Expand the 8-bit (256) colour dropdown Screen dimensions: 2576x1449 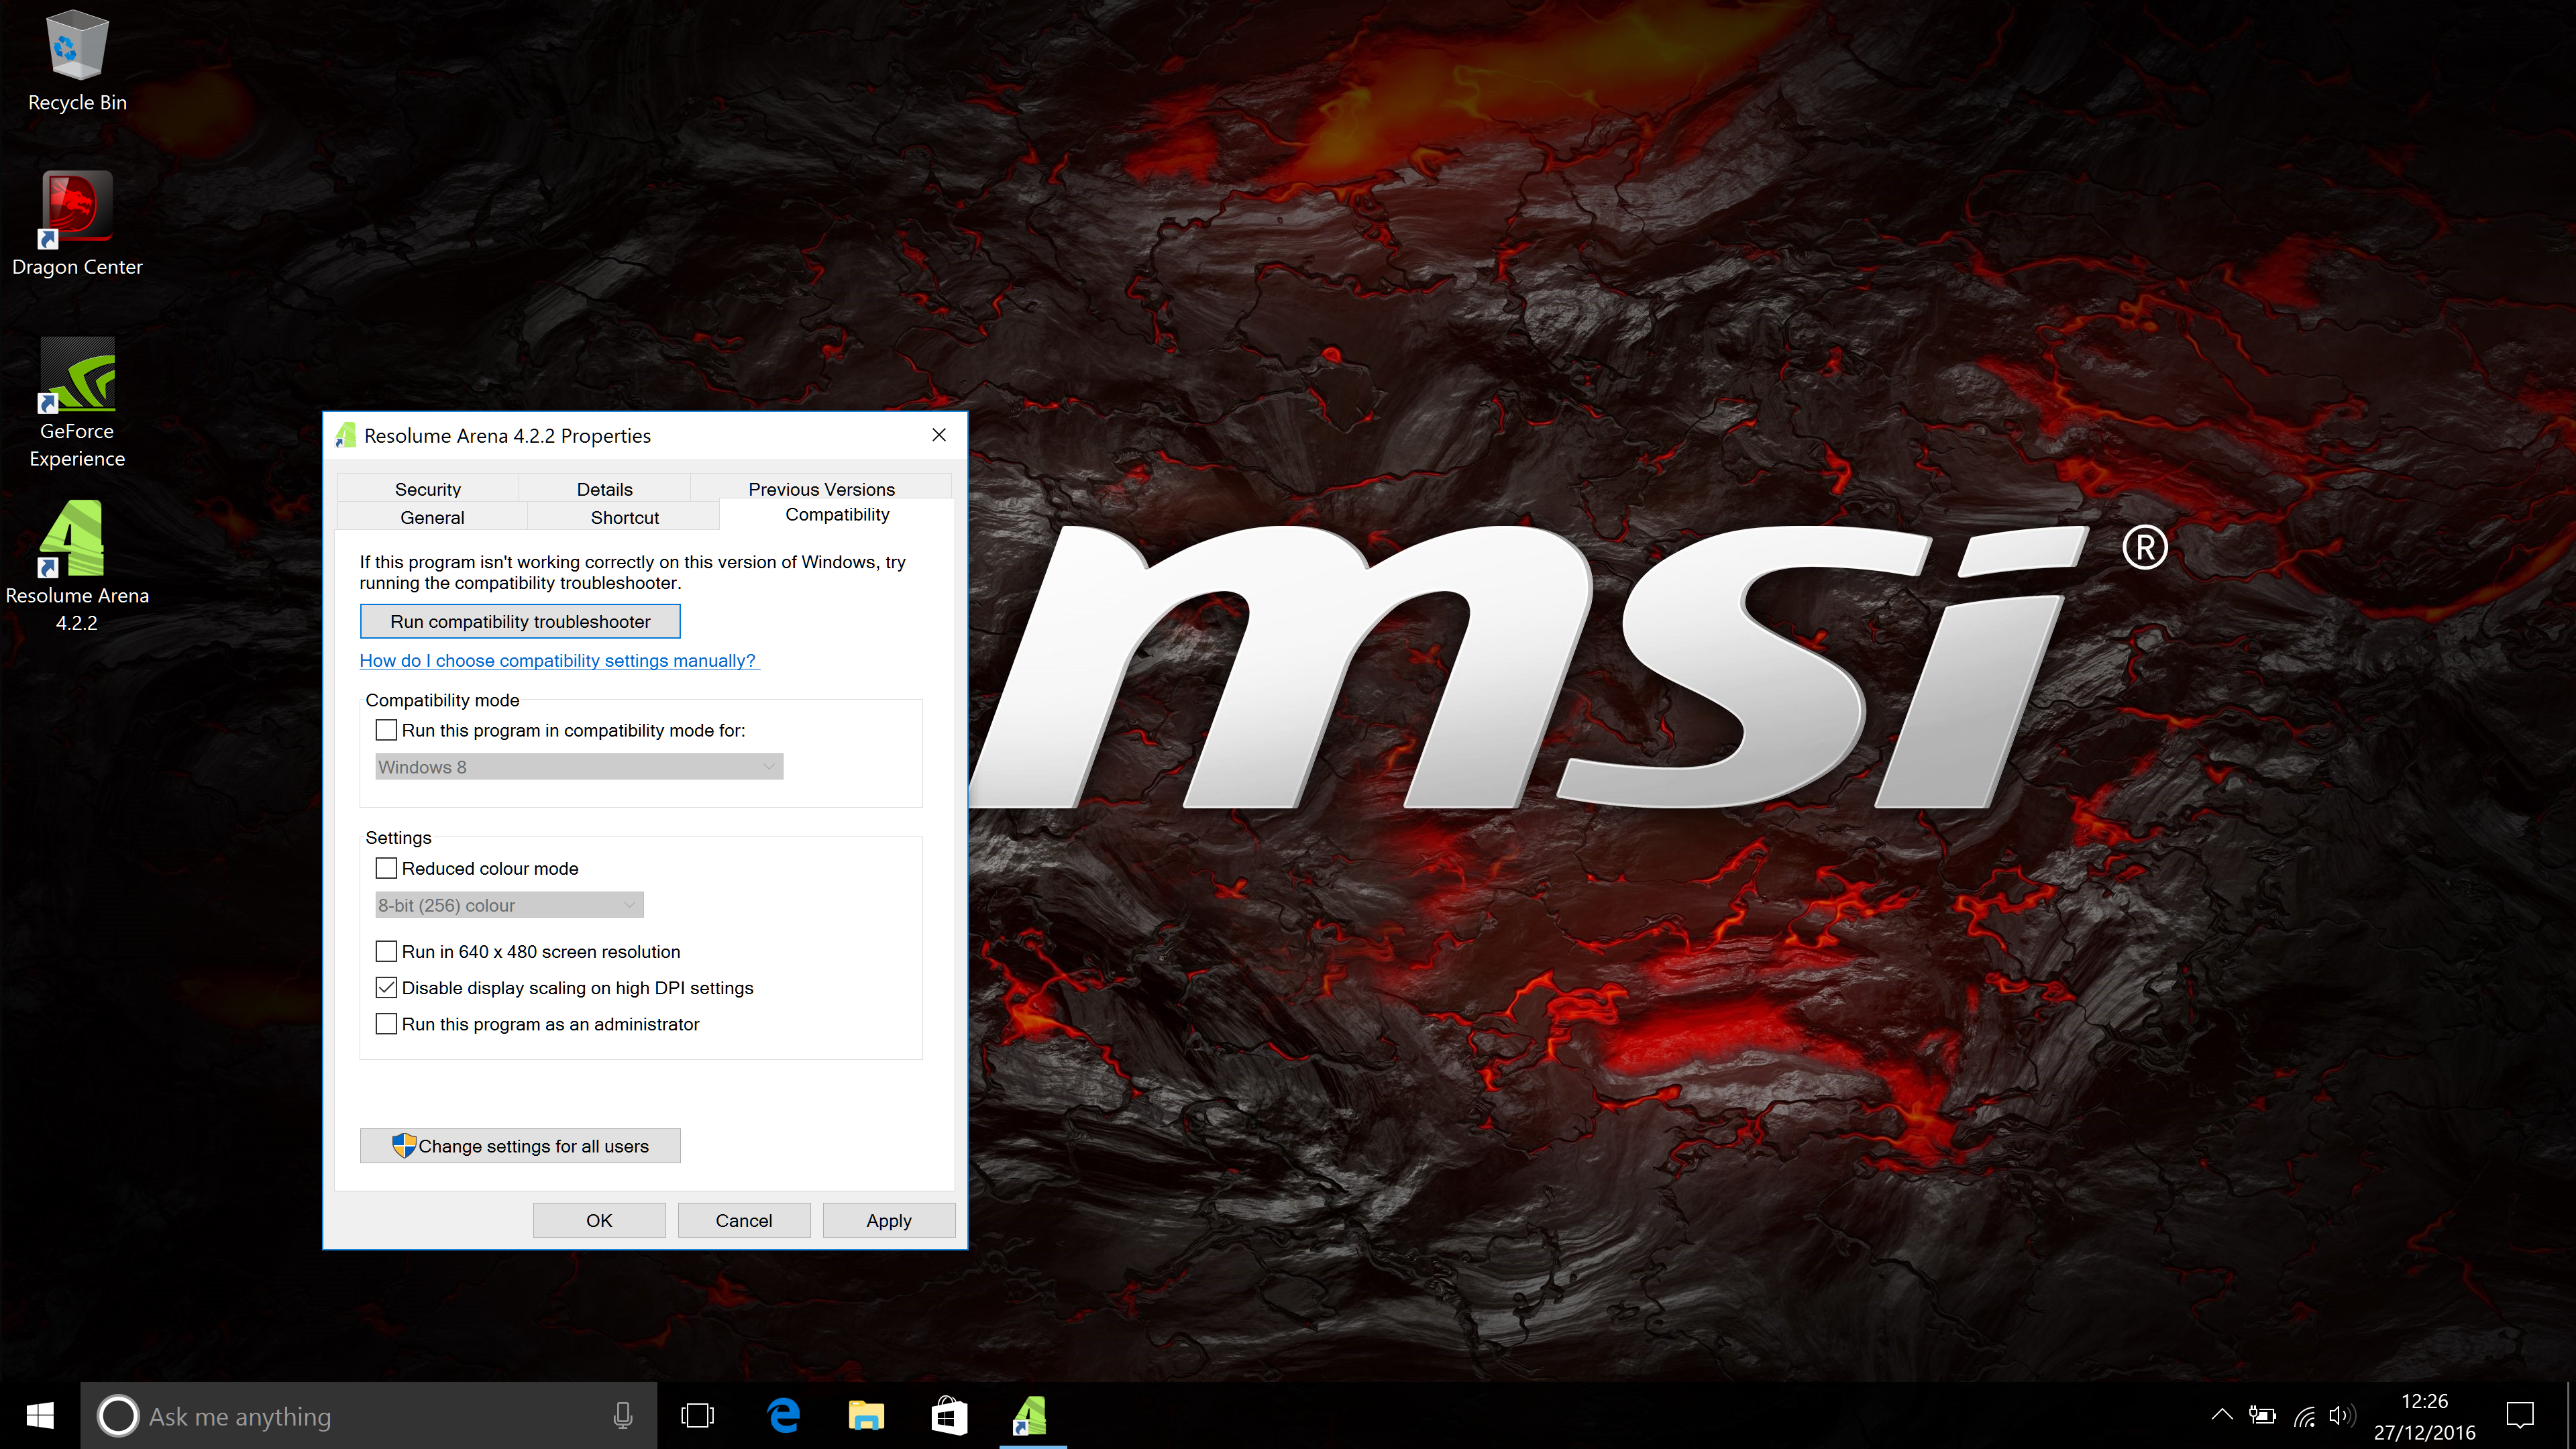pos(508,905)
